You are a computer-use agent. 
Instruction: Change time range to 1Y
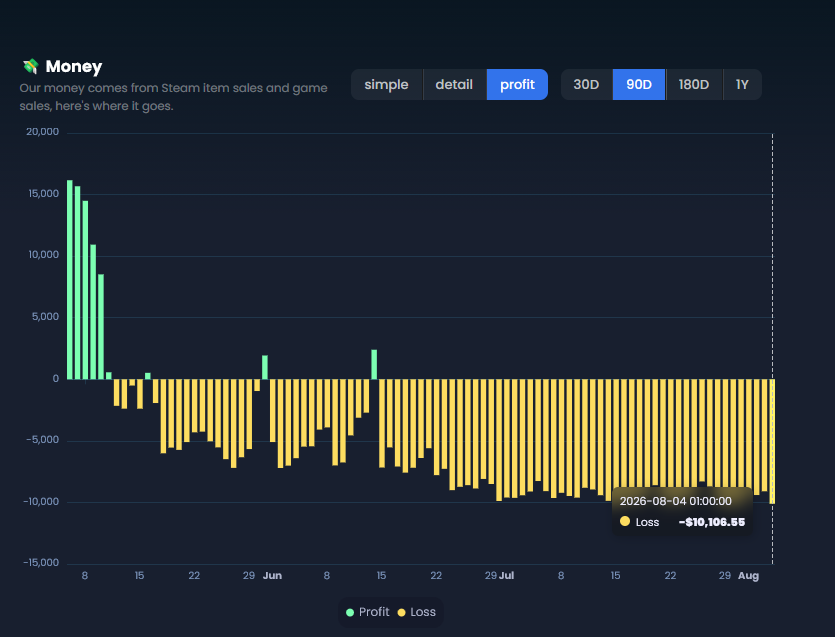(x=742, y=85)
